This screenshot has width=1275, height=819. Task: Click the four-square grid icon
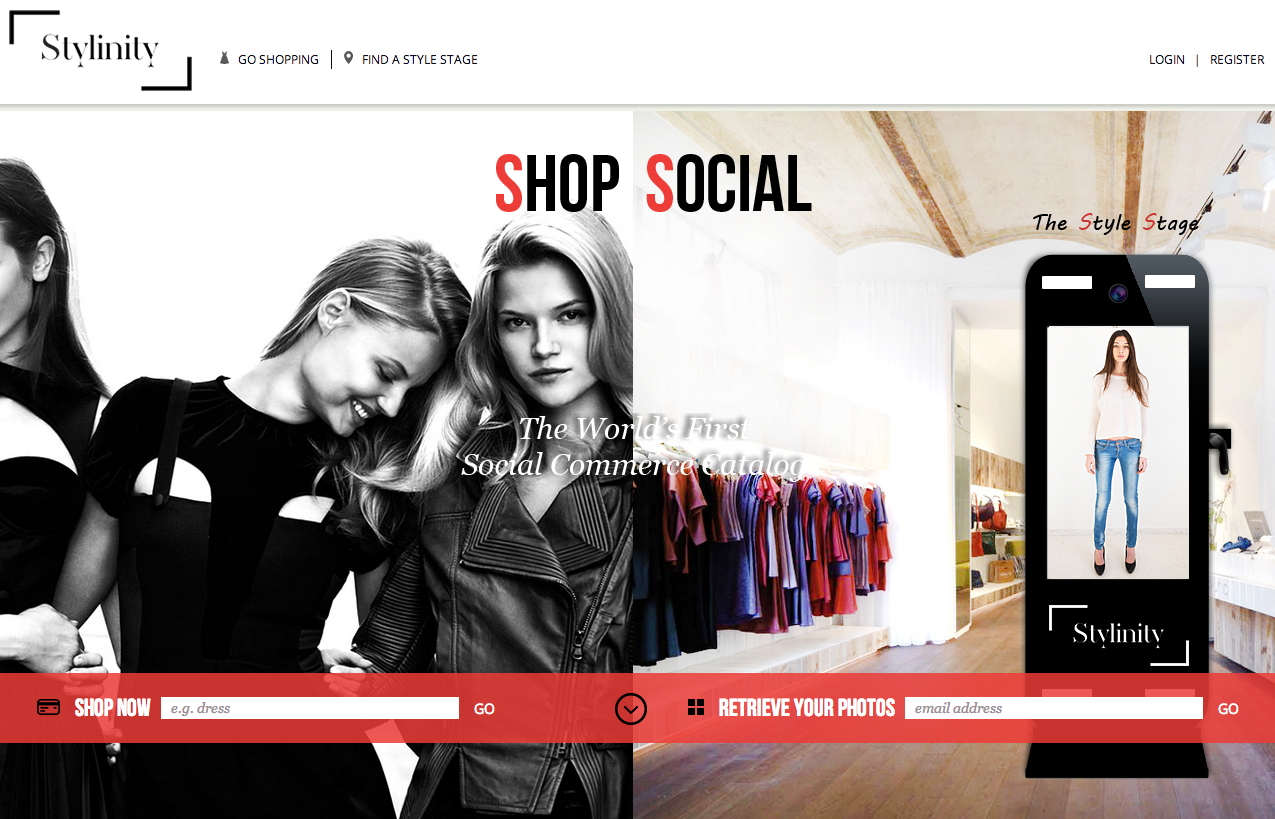tap(696, 708)
